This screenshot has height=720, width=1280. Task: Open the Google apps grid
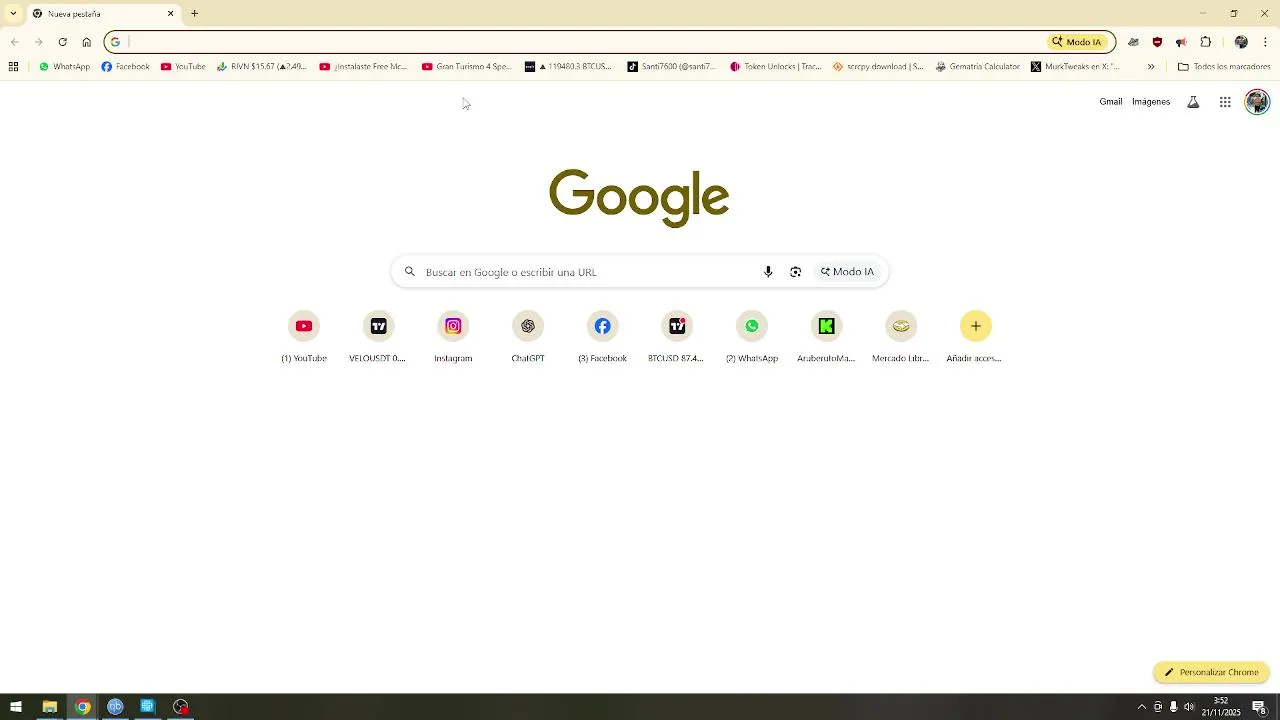point(1225,102)
